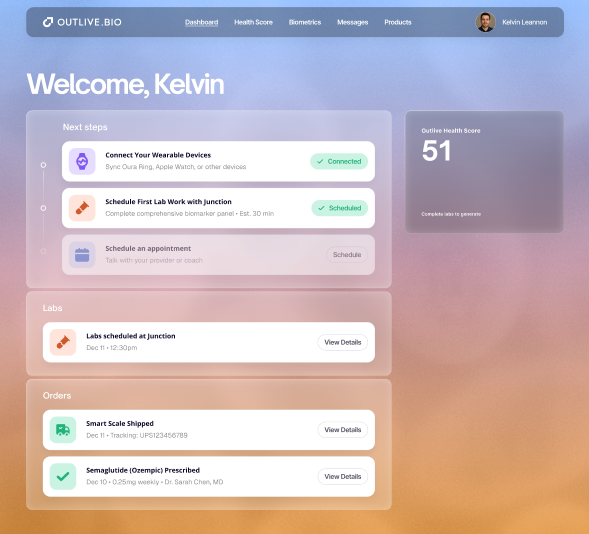The height and width of the screenshot is (534, 589).
Task: Click 'Schedule an appointment' title
Action: tap(148, 249)
